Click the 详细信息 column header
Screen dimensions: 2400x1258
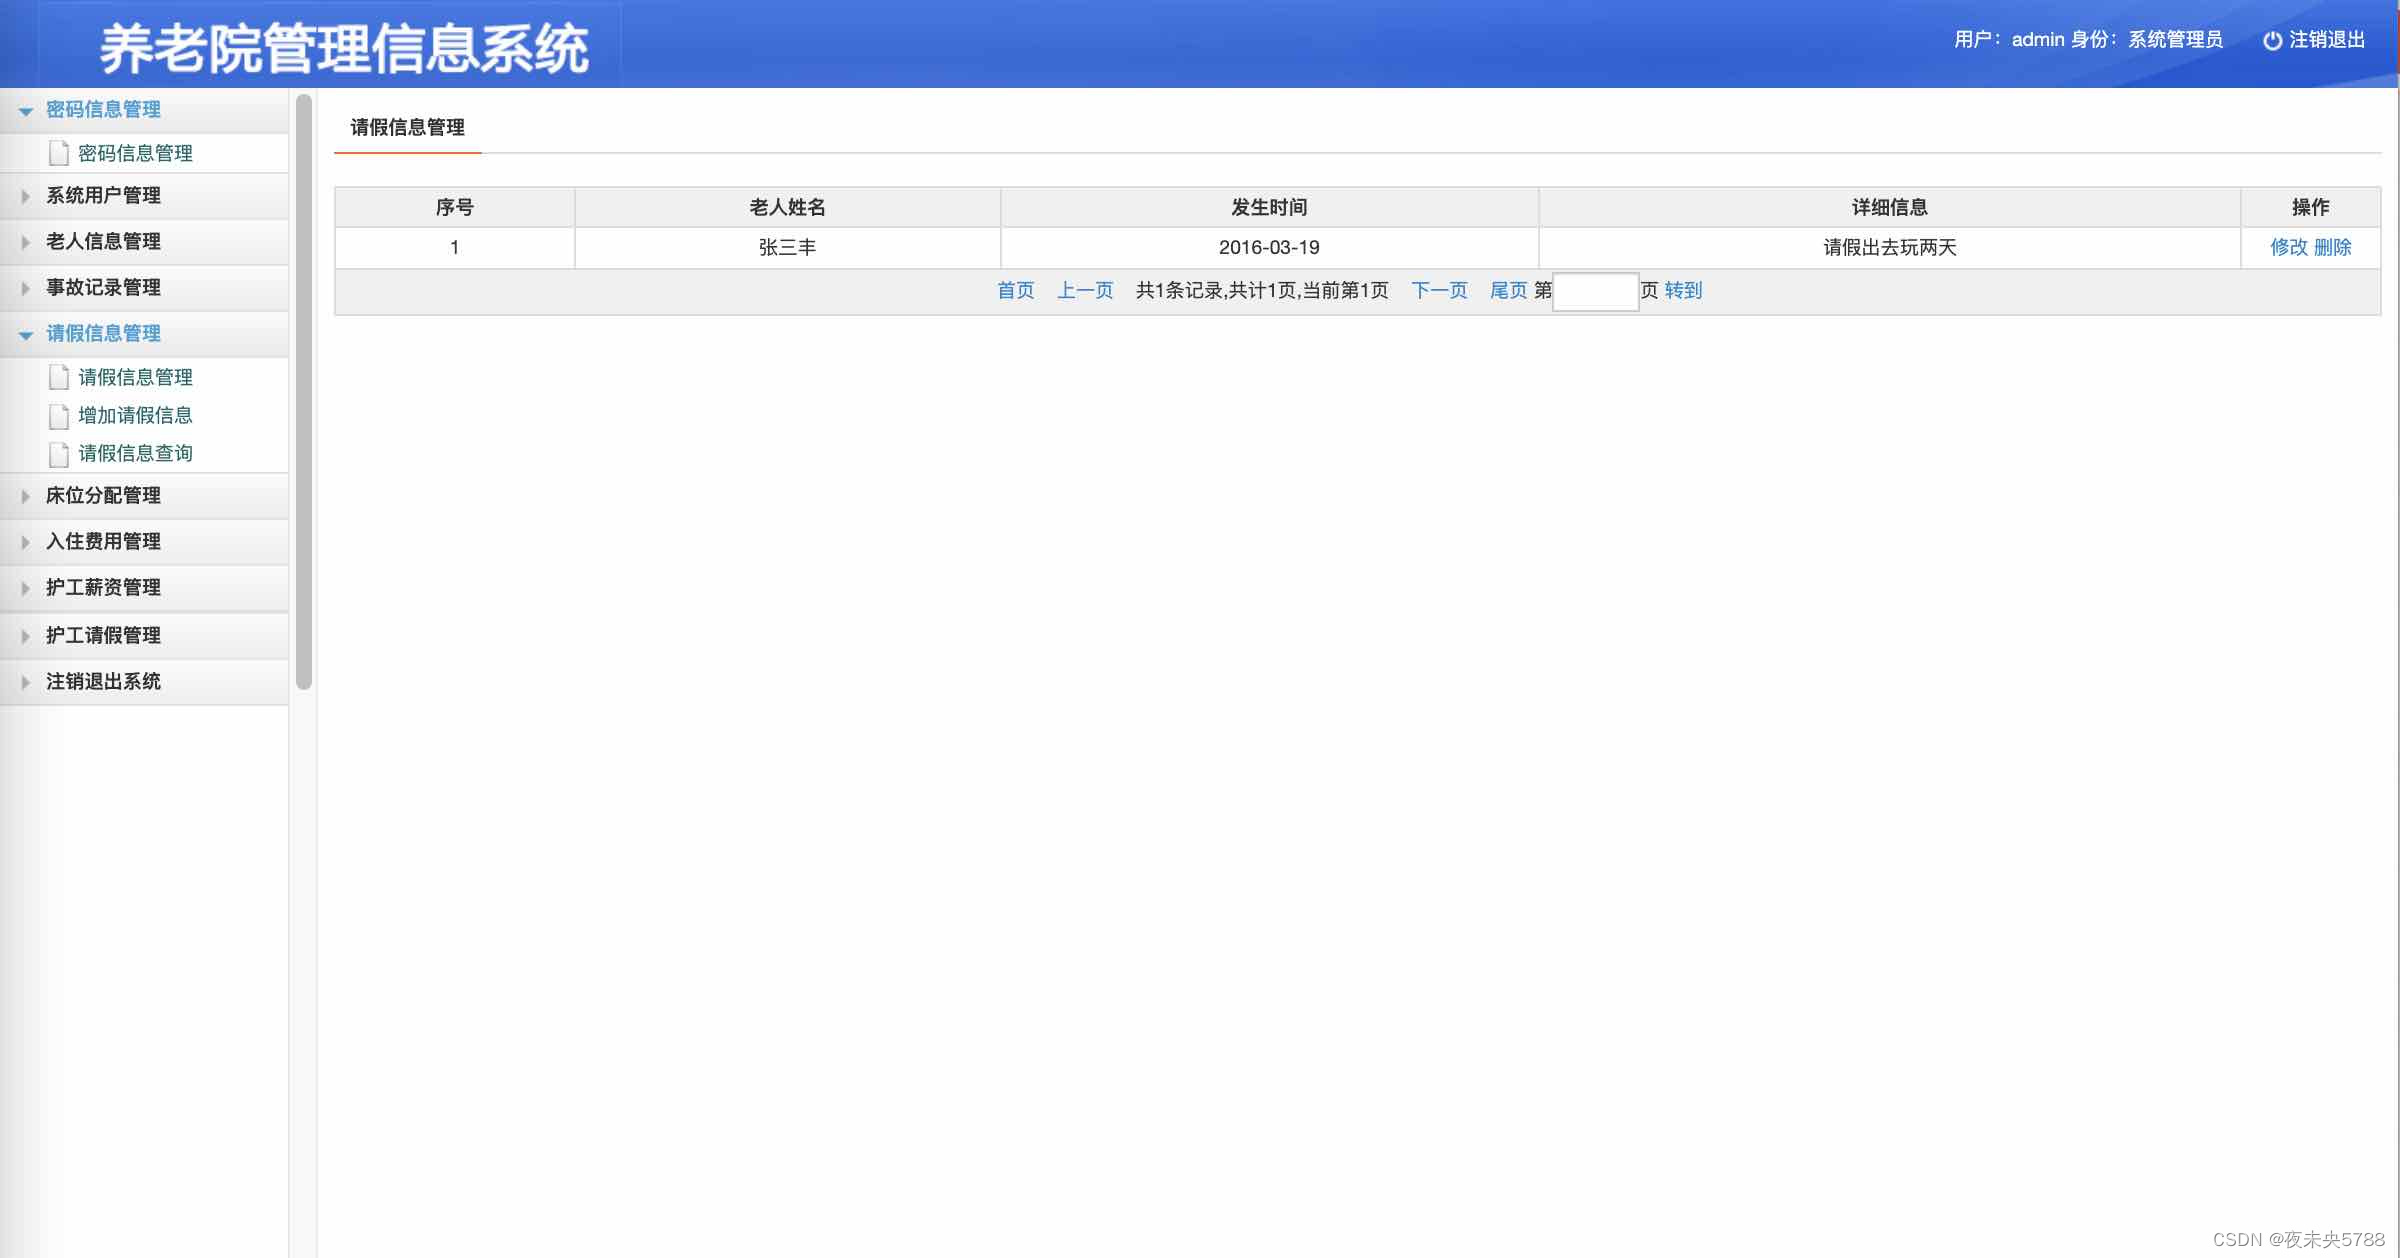pyautogui.click(x=1889, y=207)
